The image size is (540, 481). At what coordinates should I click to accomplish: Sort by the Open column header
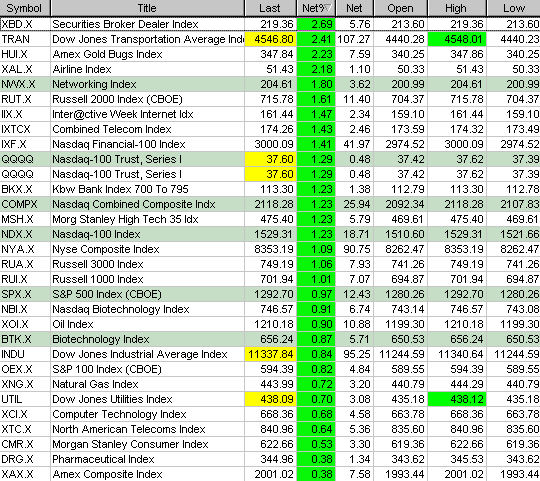tap(400, 8)
